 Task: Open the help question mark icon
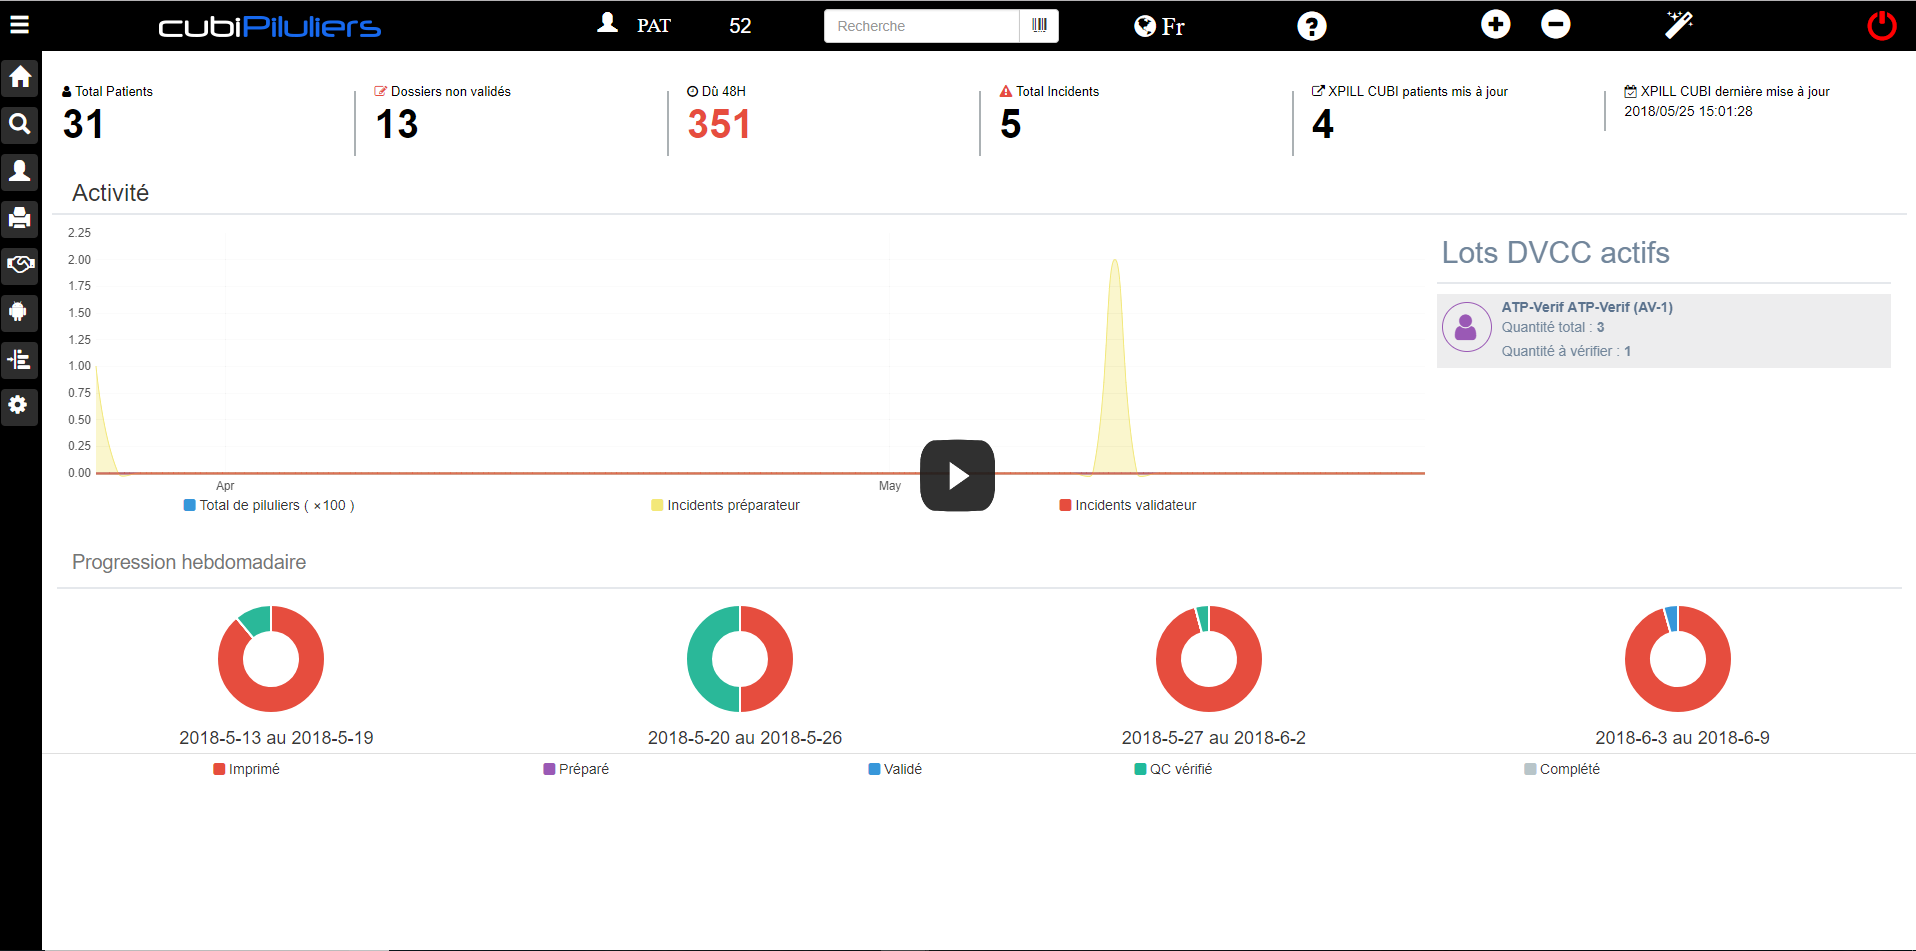click(x=1311, y=26)
